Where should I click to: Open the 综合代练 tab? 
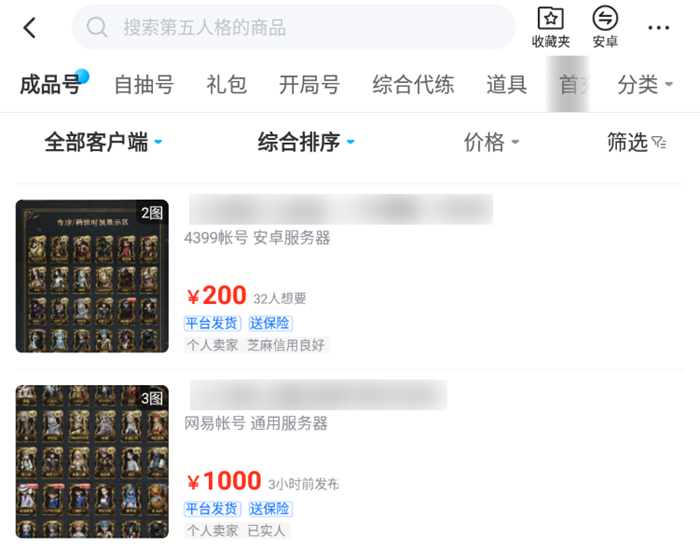point(413,84)
